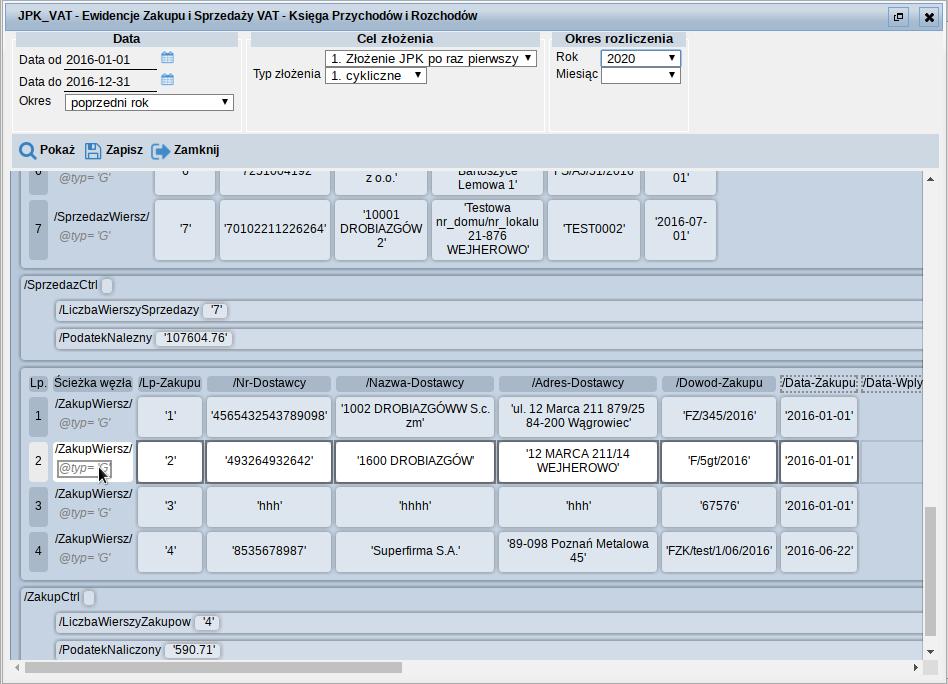Click the /Data-Wply column header

(892, 383)
